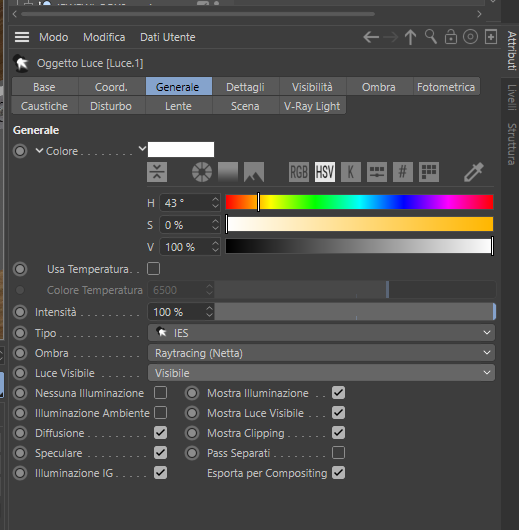The image size is (519, 530).
Task: Click the magnifier search icon
Action: (431, 37)
